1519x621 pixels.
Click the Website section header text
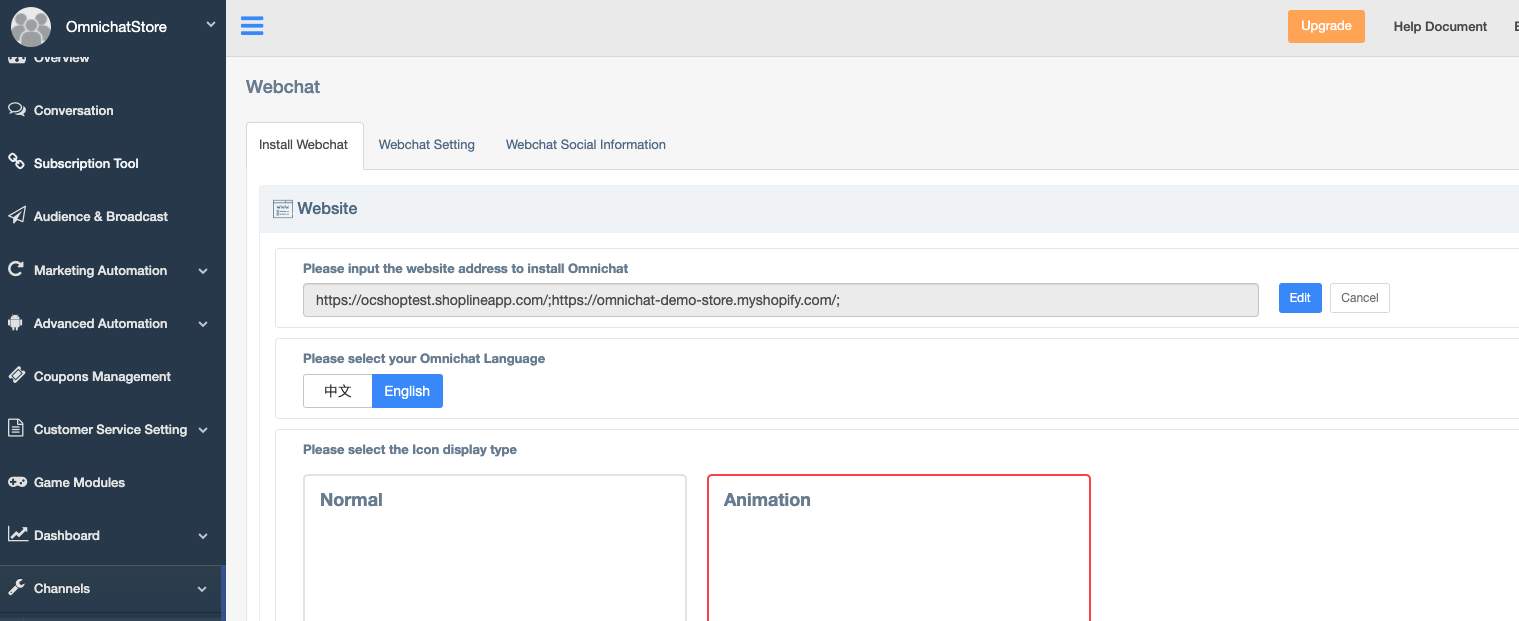tap(327, 209)
